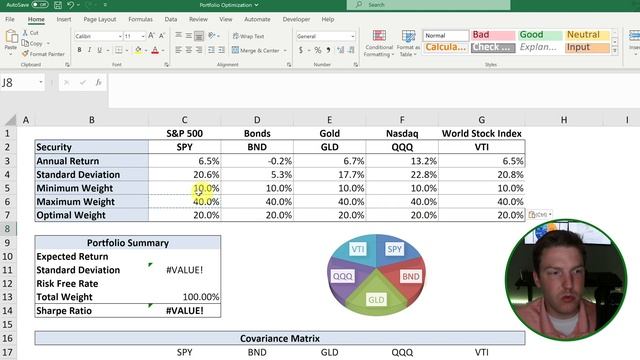Screen dimensions: 640x360
Task: Switch to Data tab
Action: 171,19
